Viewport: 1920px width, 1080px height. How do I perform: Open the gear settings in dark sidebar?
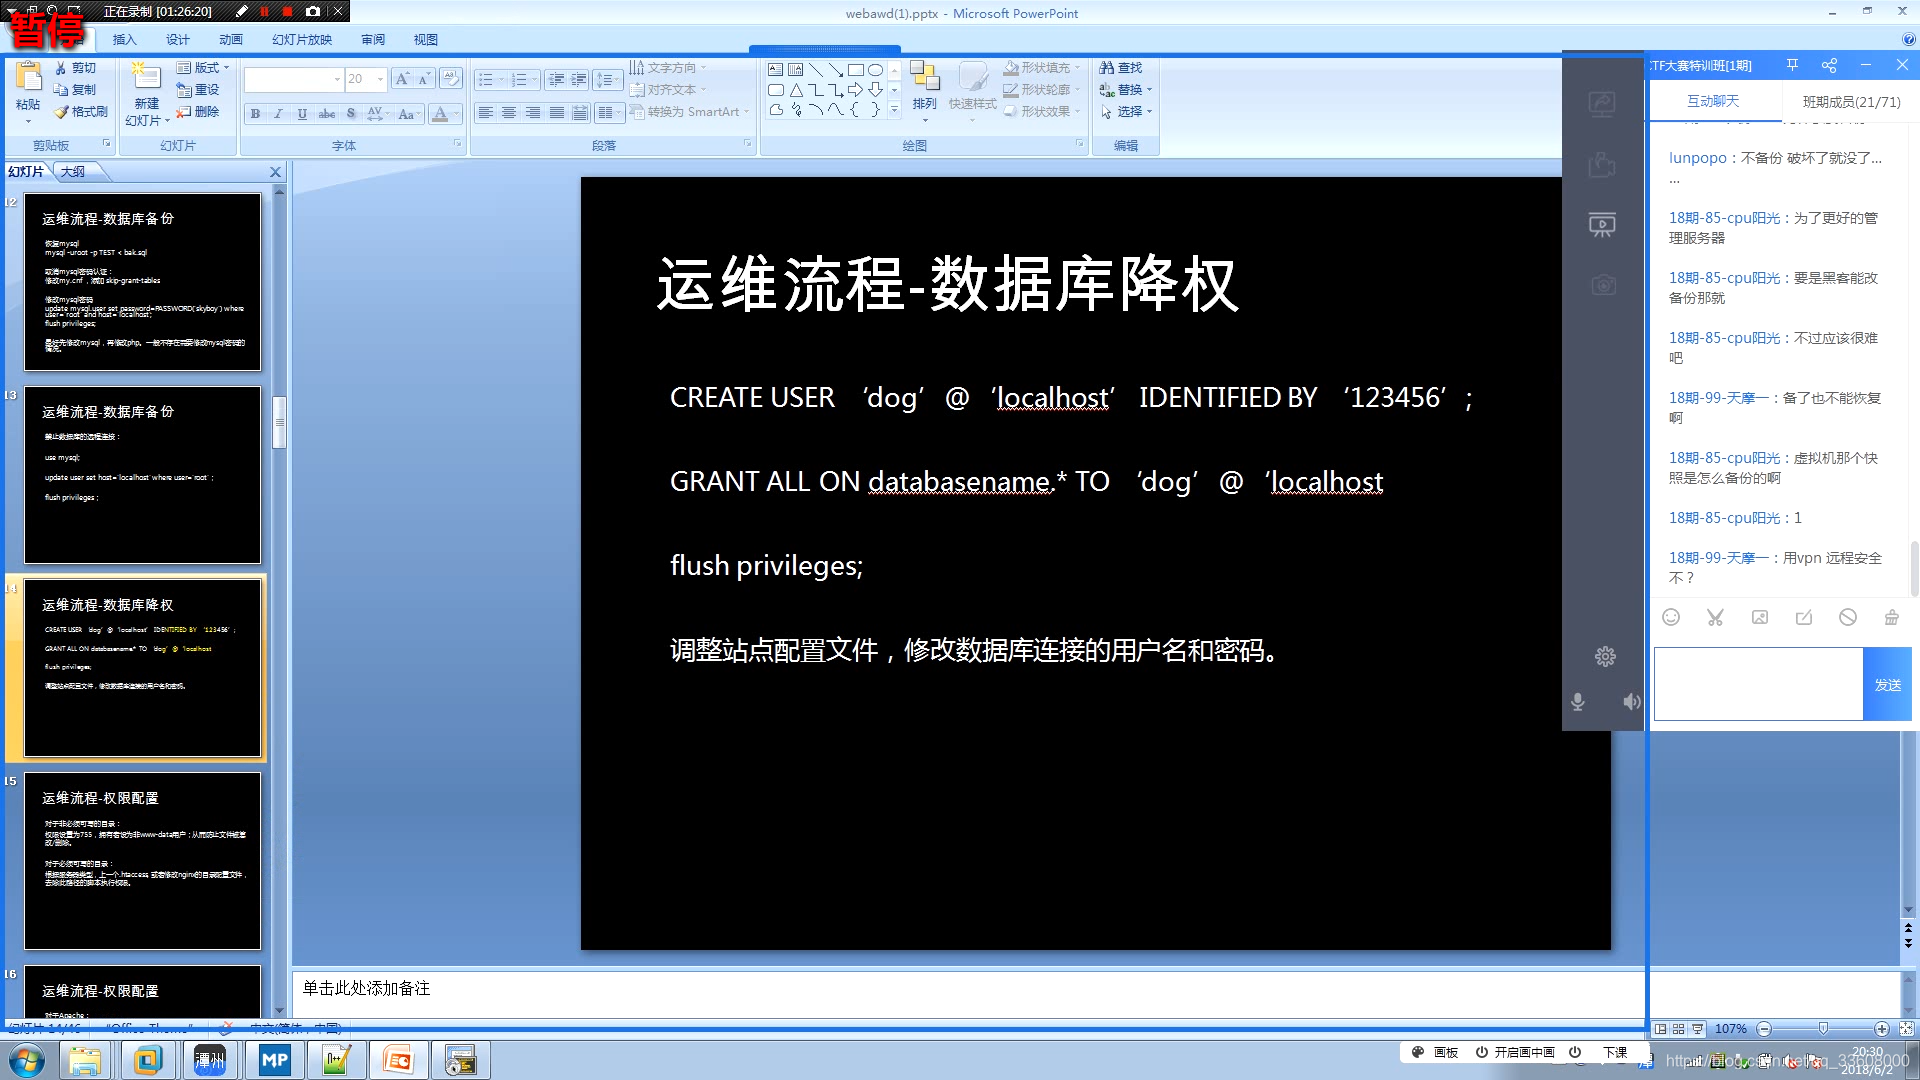[1605, 657]
